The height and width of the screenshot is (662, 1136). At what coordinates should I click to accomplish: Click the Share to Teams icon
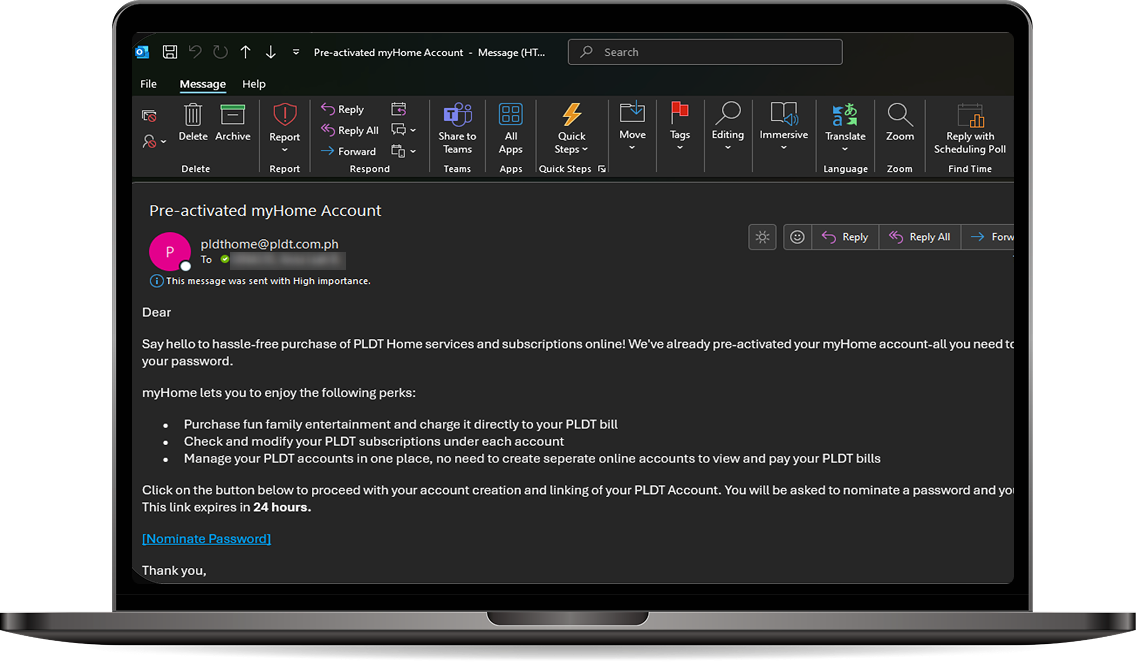click(457, 115)
